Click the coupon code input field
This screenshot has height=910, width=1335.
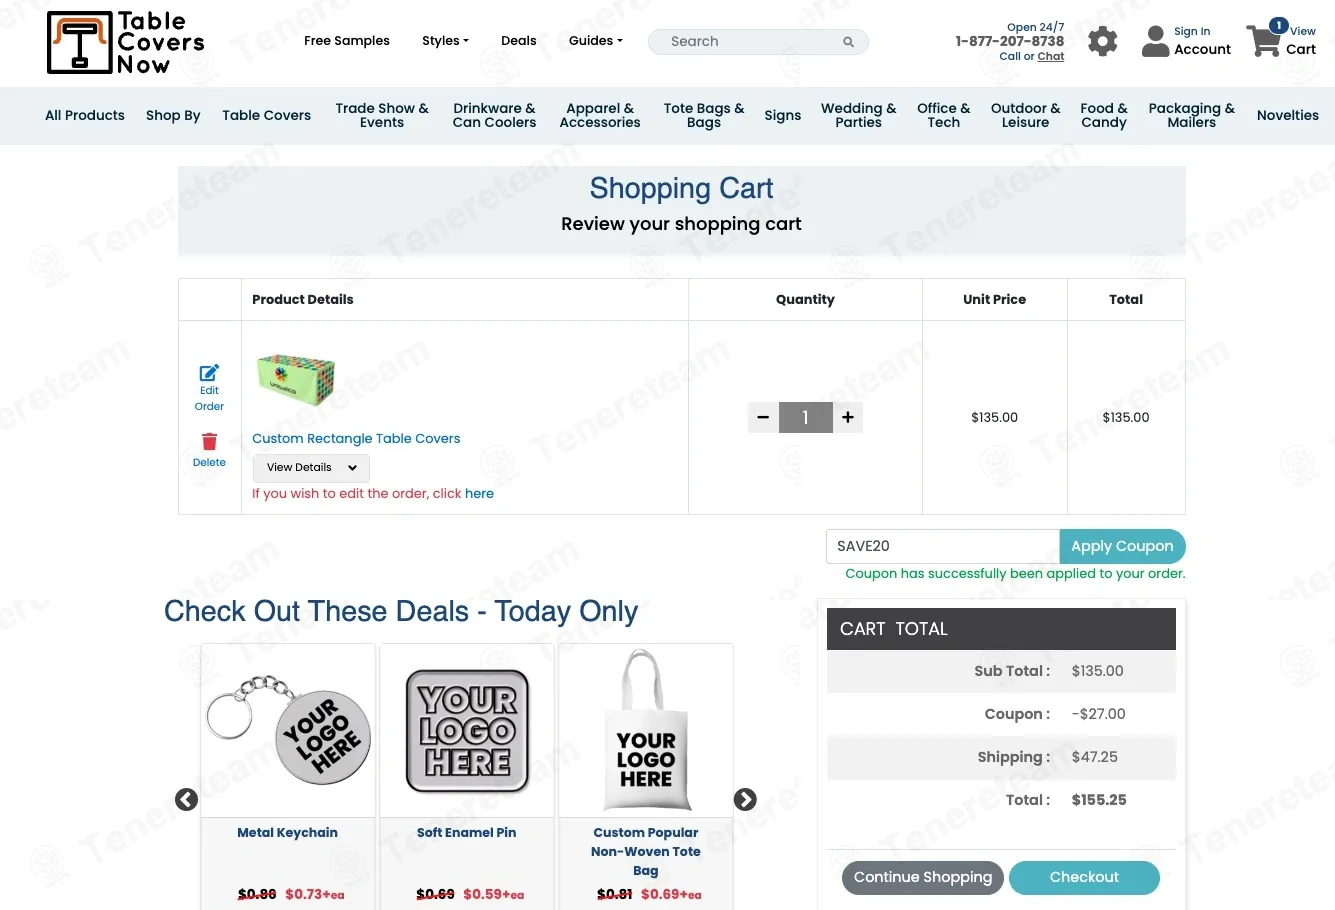click(x=942, y=547)
